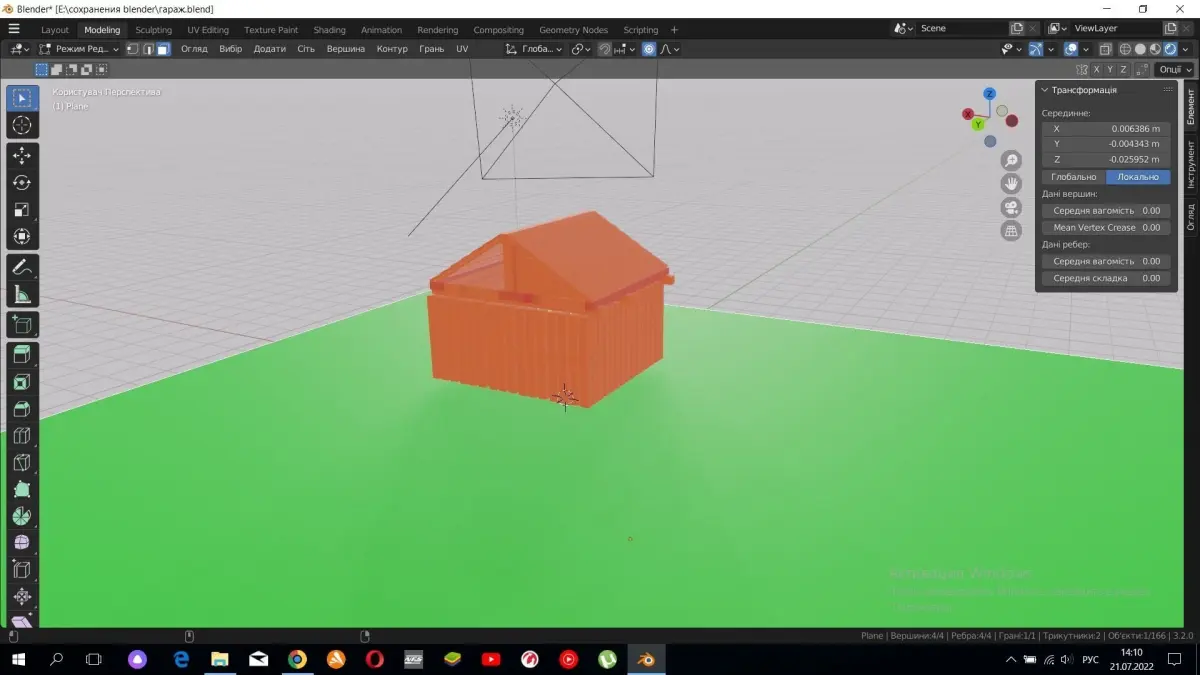This screenshot has width=1200, height=675.
Task: Select the Smooth vertices tool
Action: click(x=22, y=543)
